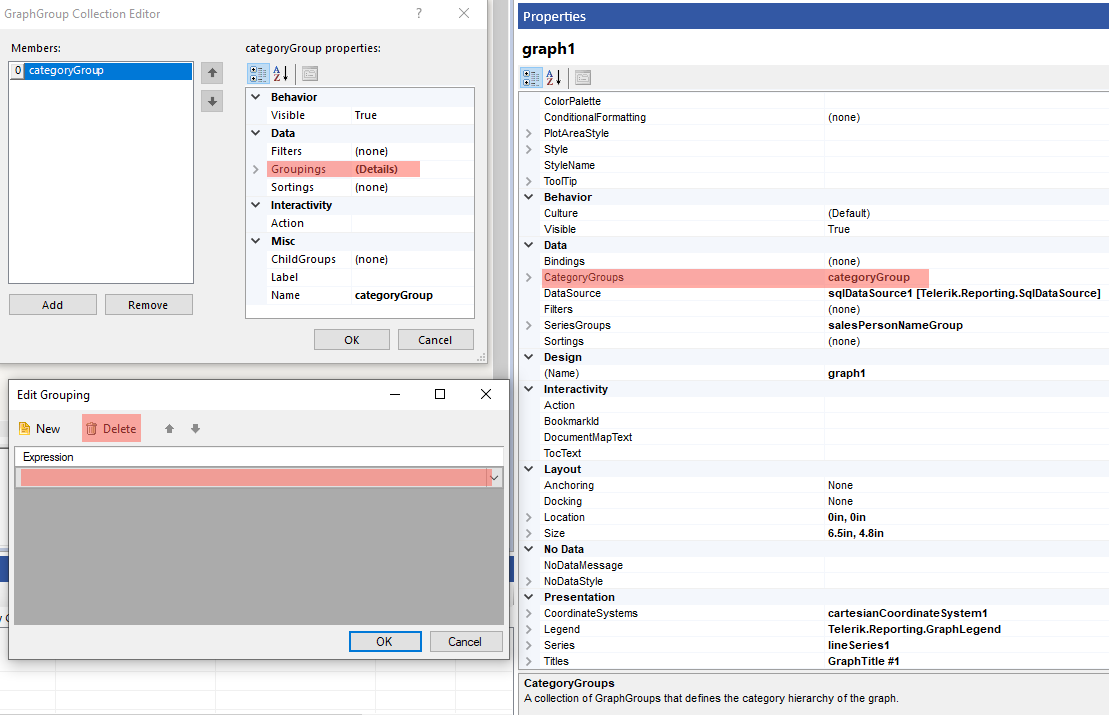Open help with the question mark icon
Viewport: 1109px width, 715px height.
click(418, 14)
